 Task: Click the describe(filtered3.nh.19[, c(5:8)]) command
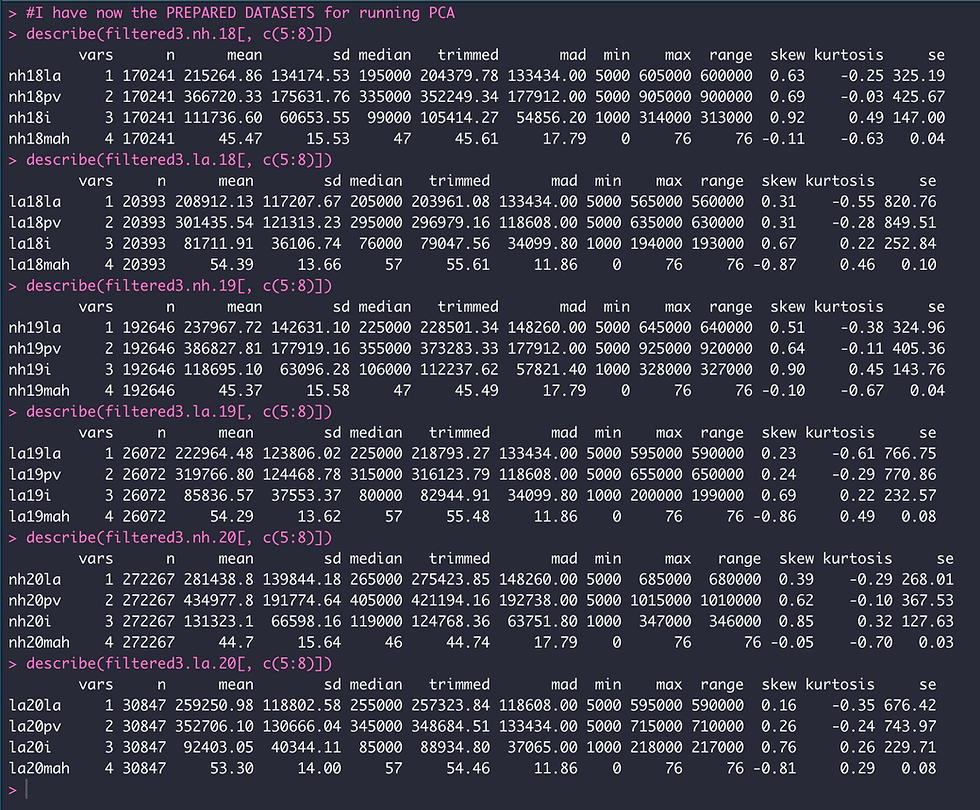(x=179, y=286)
